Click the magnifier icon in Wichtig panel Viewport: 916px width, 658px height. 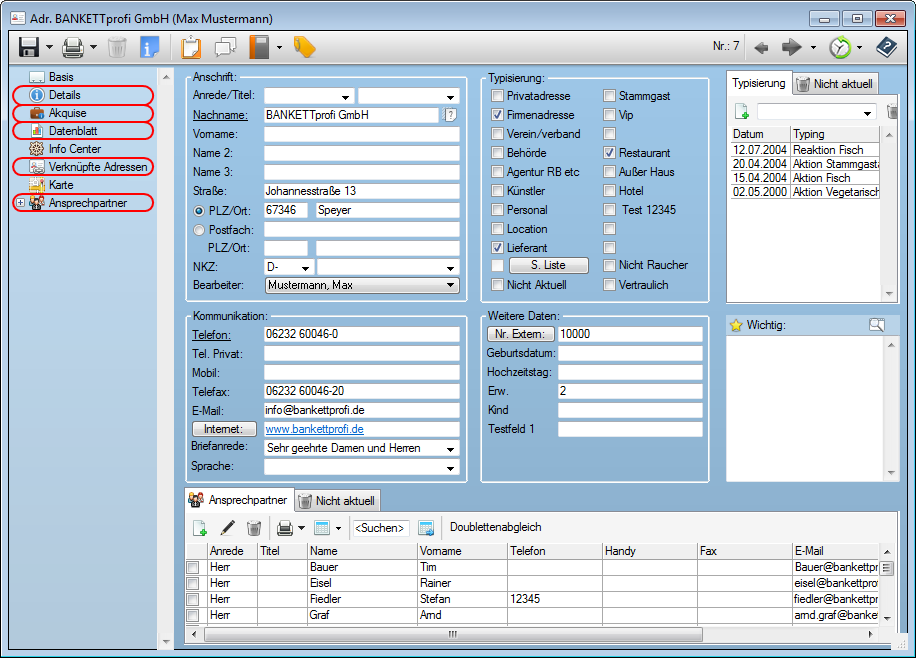tap(877, 325)
